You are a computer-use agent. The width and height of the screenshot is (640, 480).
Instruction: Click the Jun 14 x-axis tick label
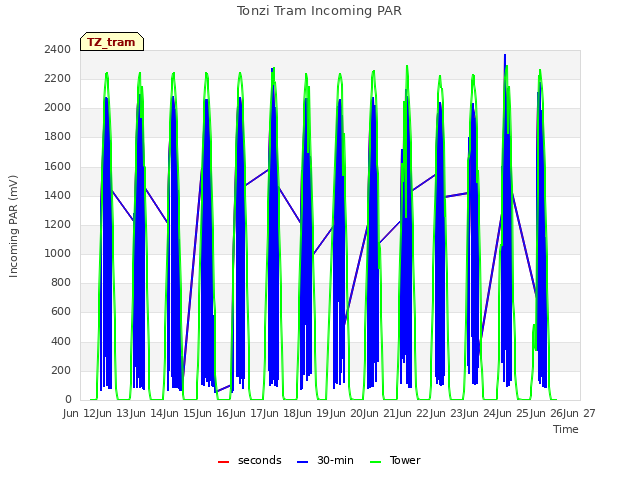click(148, 413)
